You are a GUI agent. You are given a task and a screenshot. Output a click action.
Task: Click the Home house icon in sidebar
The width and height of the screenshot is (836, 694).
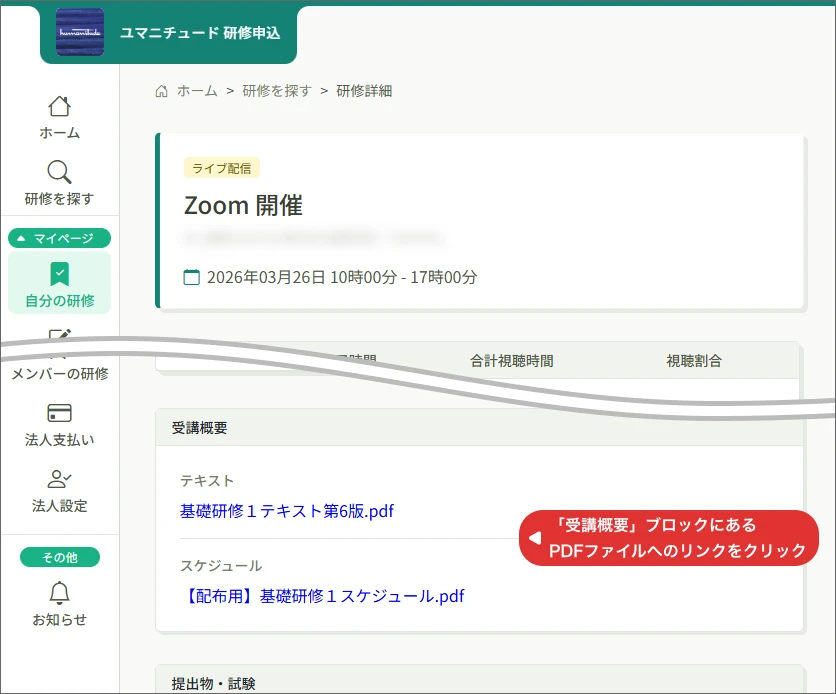pyautogui.click(x=59, y=106)
